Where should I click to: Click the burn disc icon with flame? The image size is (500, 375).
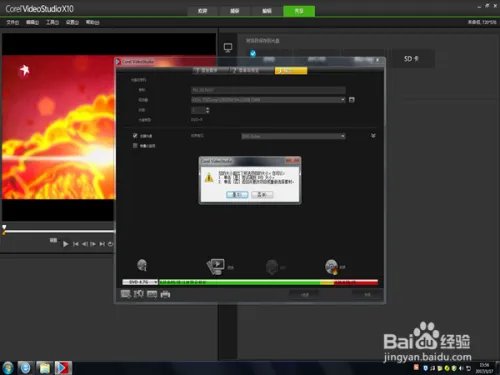click(332, 267)
